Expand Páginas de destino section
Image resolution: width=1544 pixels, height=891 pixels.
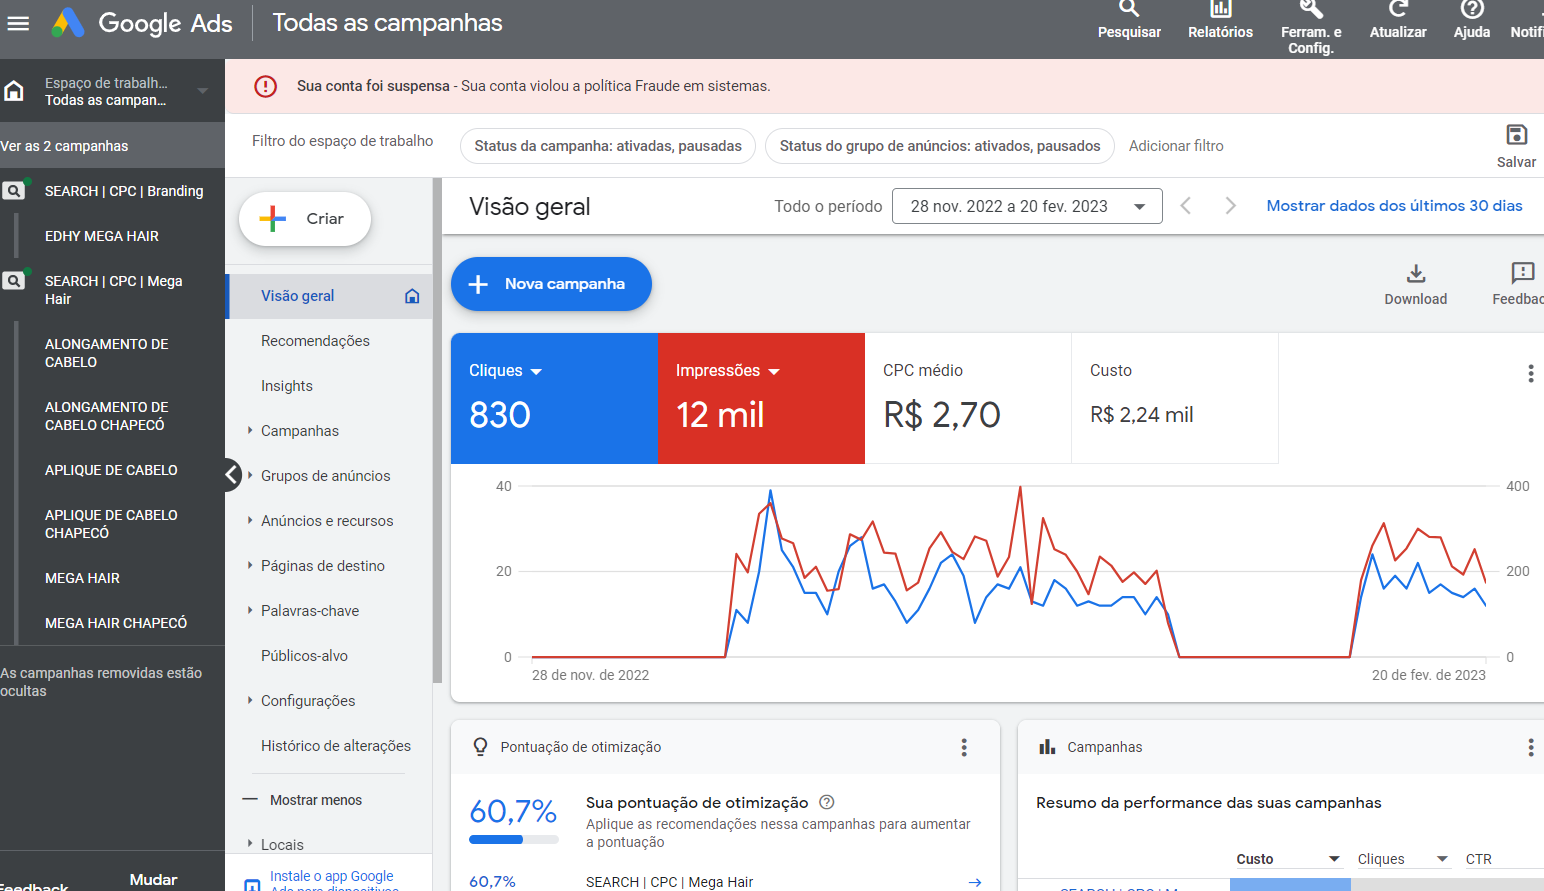pyautogui.click(x=250, y=565)
